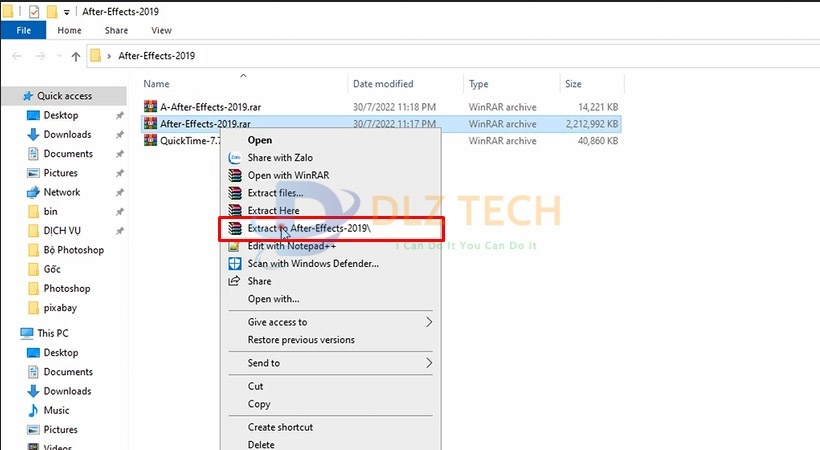Select the A-After-Effects-2019.rar file
The height and width of the screenshot is (450, 820).
(210, 107)
